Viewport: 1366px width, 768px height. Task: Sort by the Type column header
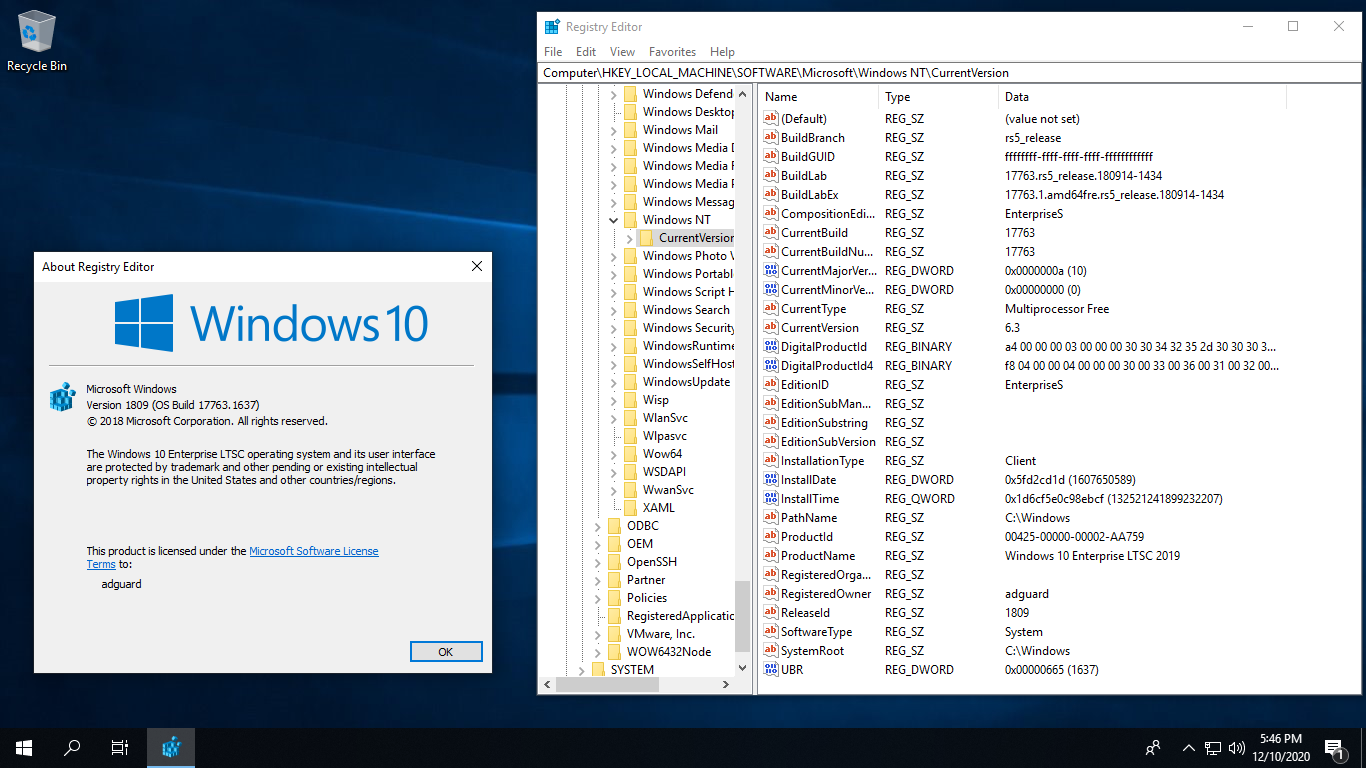pos(938,97)
